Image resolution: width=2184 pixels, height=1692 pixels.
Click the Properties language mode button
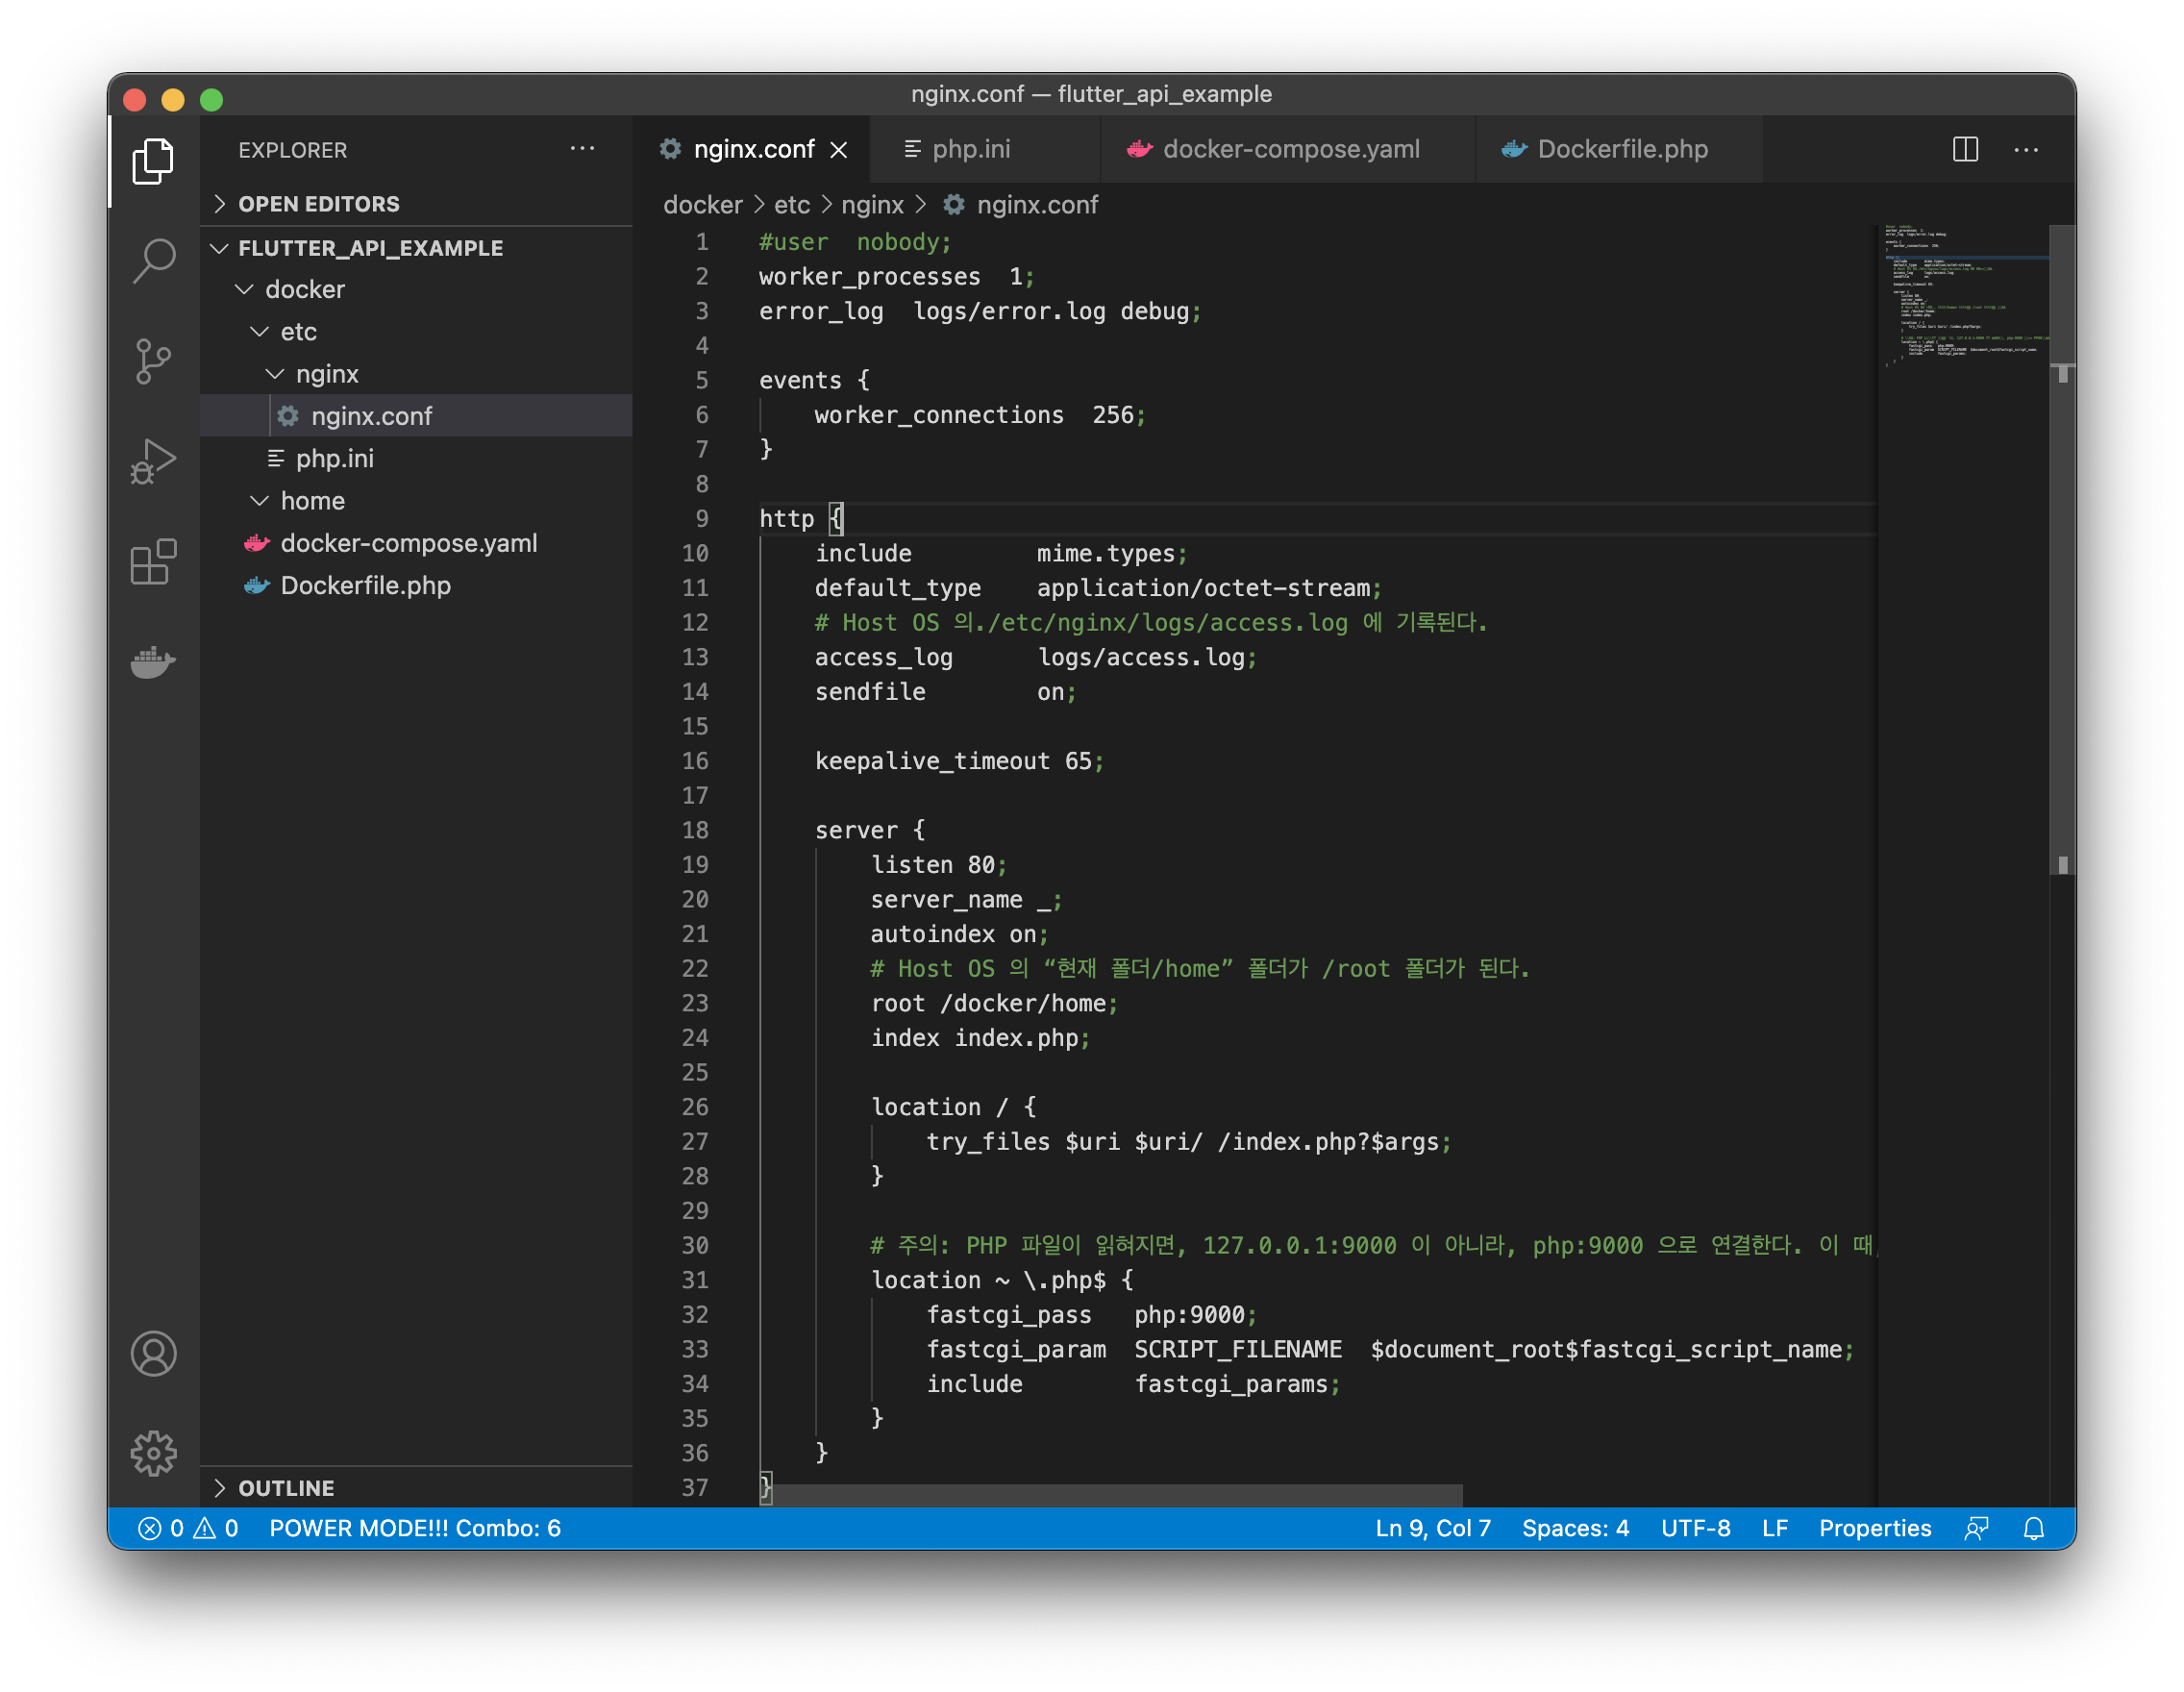pyautogui.click(x=1874, y=1528)
